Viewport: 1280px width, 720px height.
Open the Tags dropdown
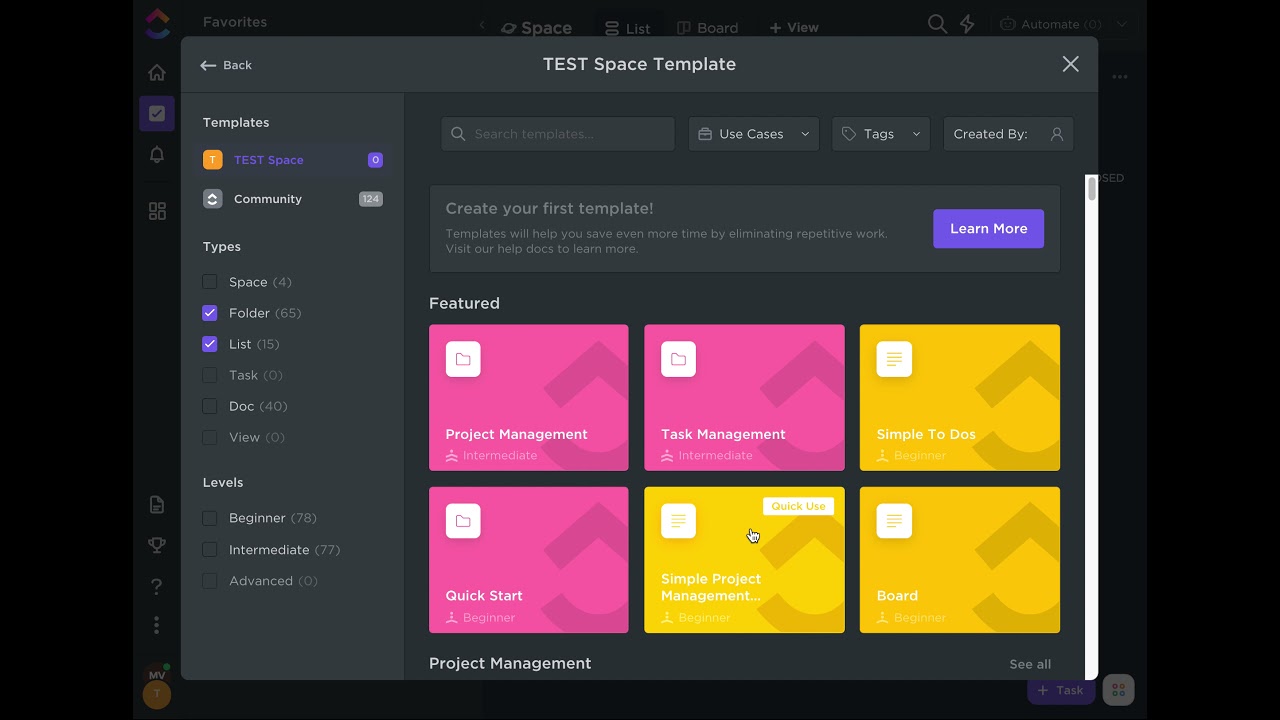(881, 134)
